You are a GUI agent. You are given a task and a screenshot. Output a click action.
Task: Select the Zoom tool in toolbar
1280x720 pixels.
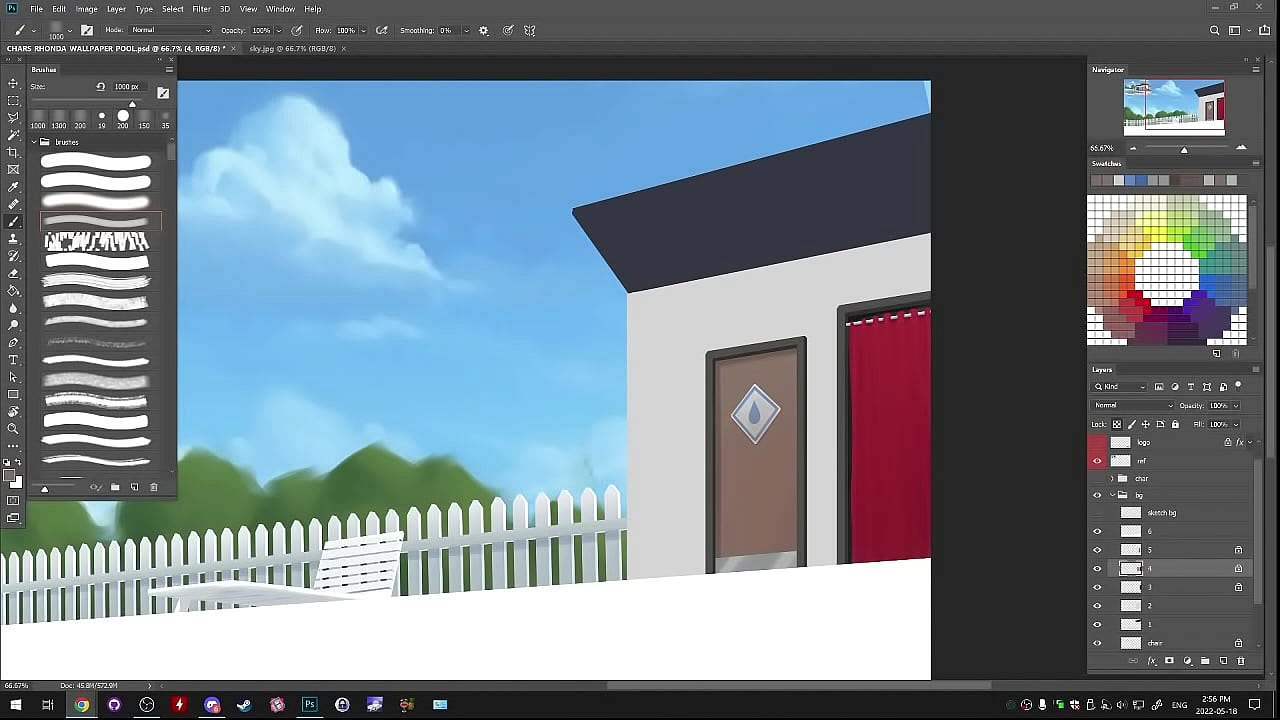[x=13, y=429]
